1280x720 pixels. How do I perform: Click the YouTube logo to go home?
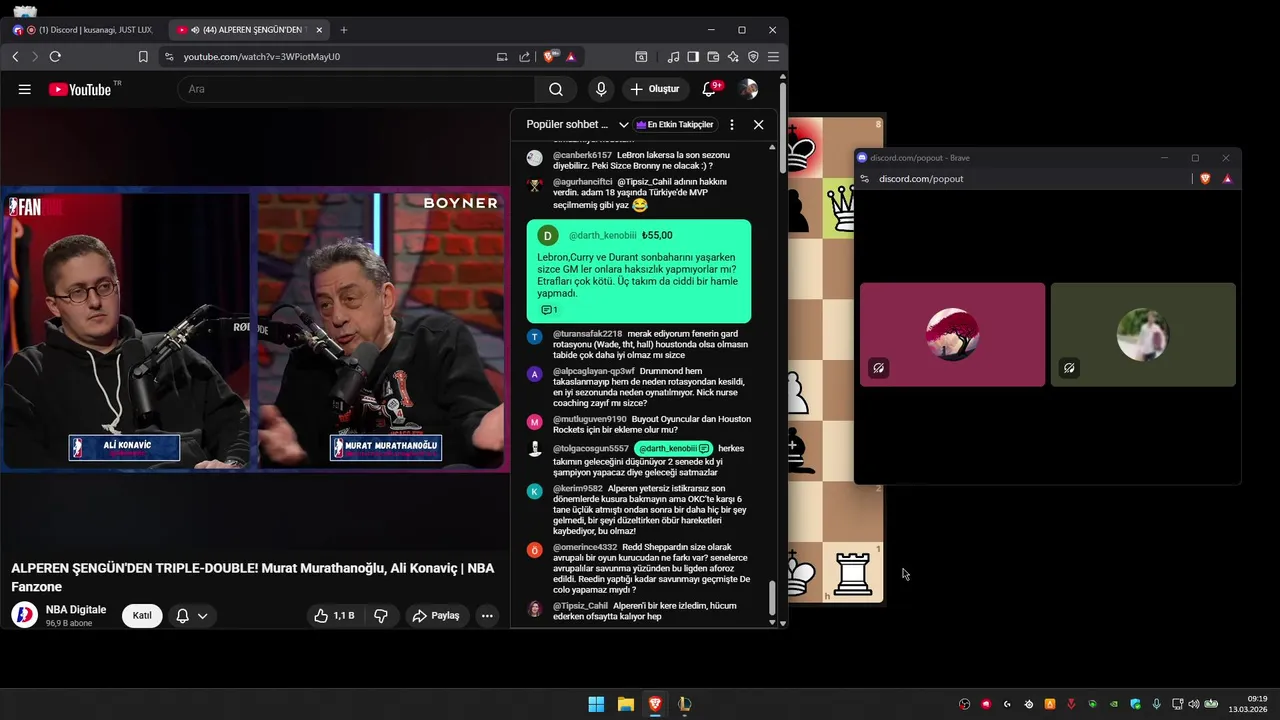tap(80, 89)
